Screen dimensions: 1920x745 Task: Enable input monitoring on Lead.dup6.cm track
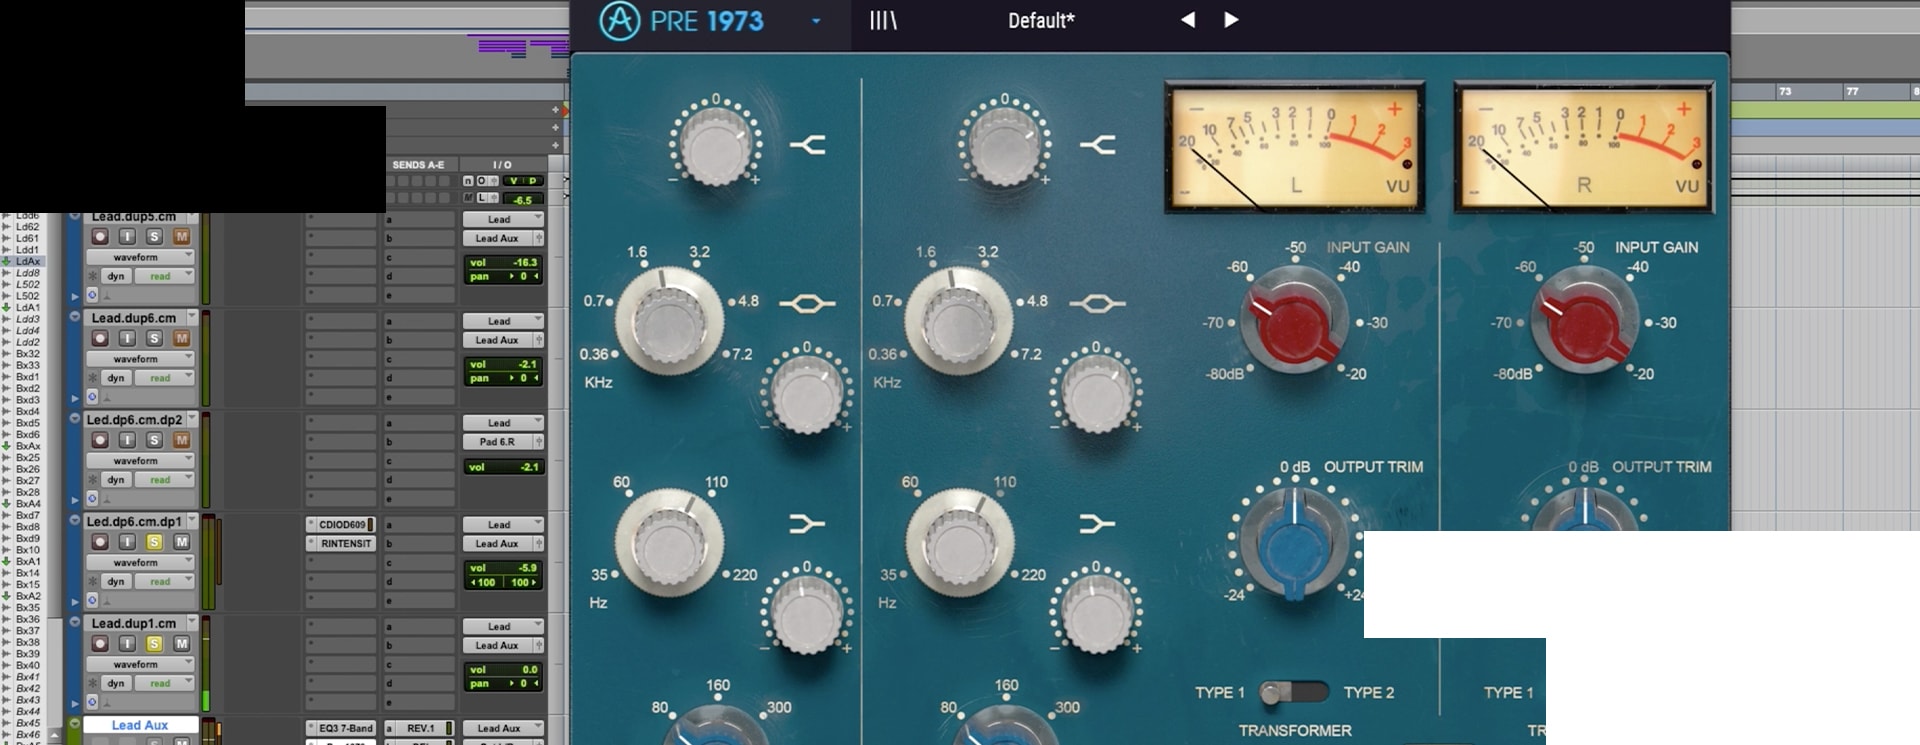(127, 339)
